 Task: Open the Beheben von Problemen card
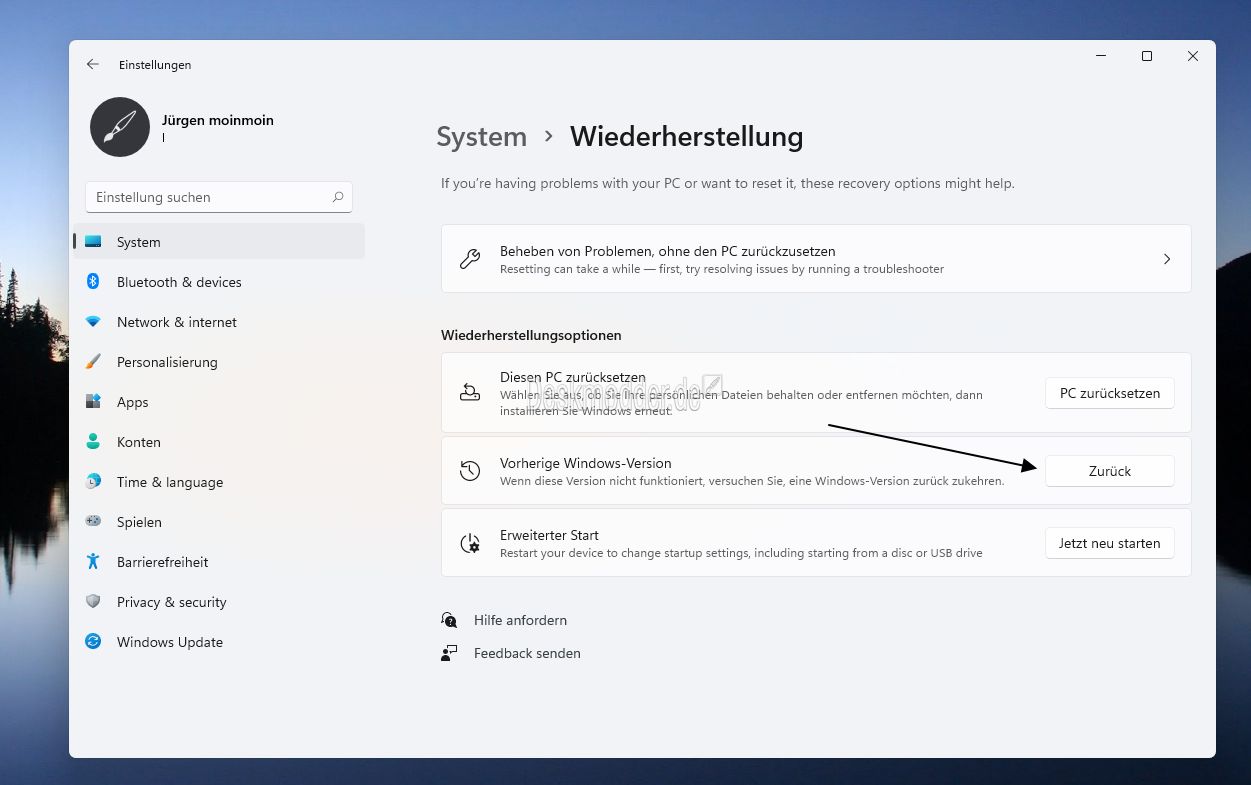tap(816, 259)
